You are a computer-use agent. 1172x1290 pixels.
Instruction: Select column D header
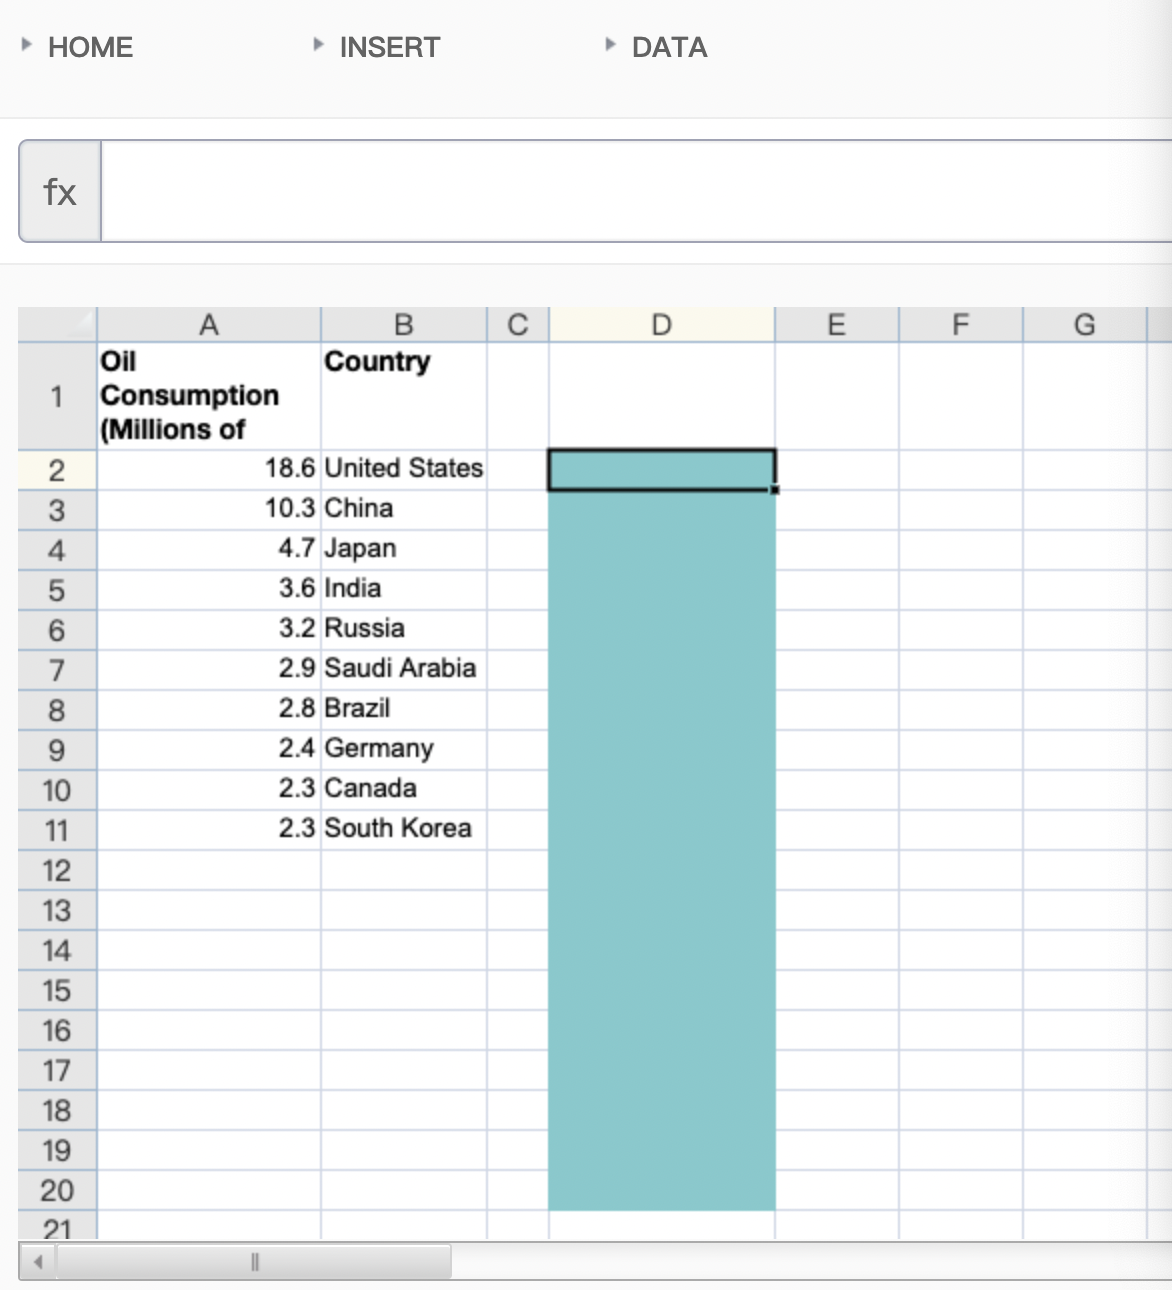click(662, 325)
